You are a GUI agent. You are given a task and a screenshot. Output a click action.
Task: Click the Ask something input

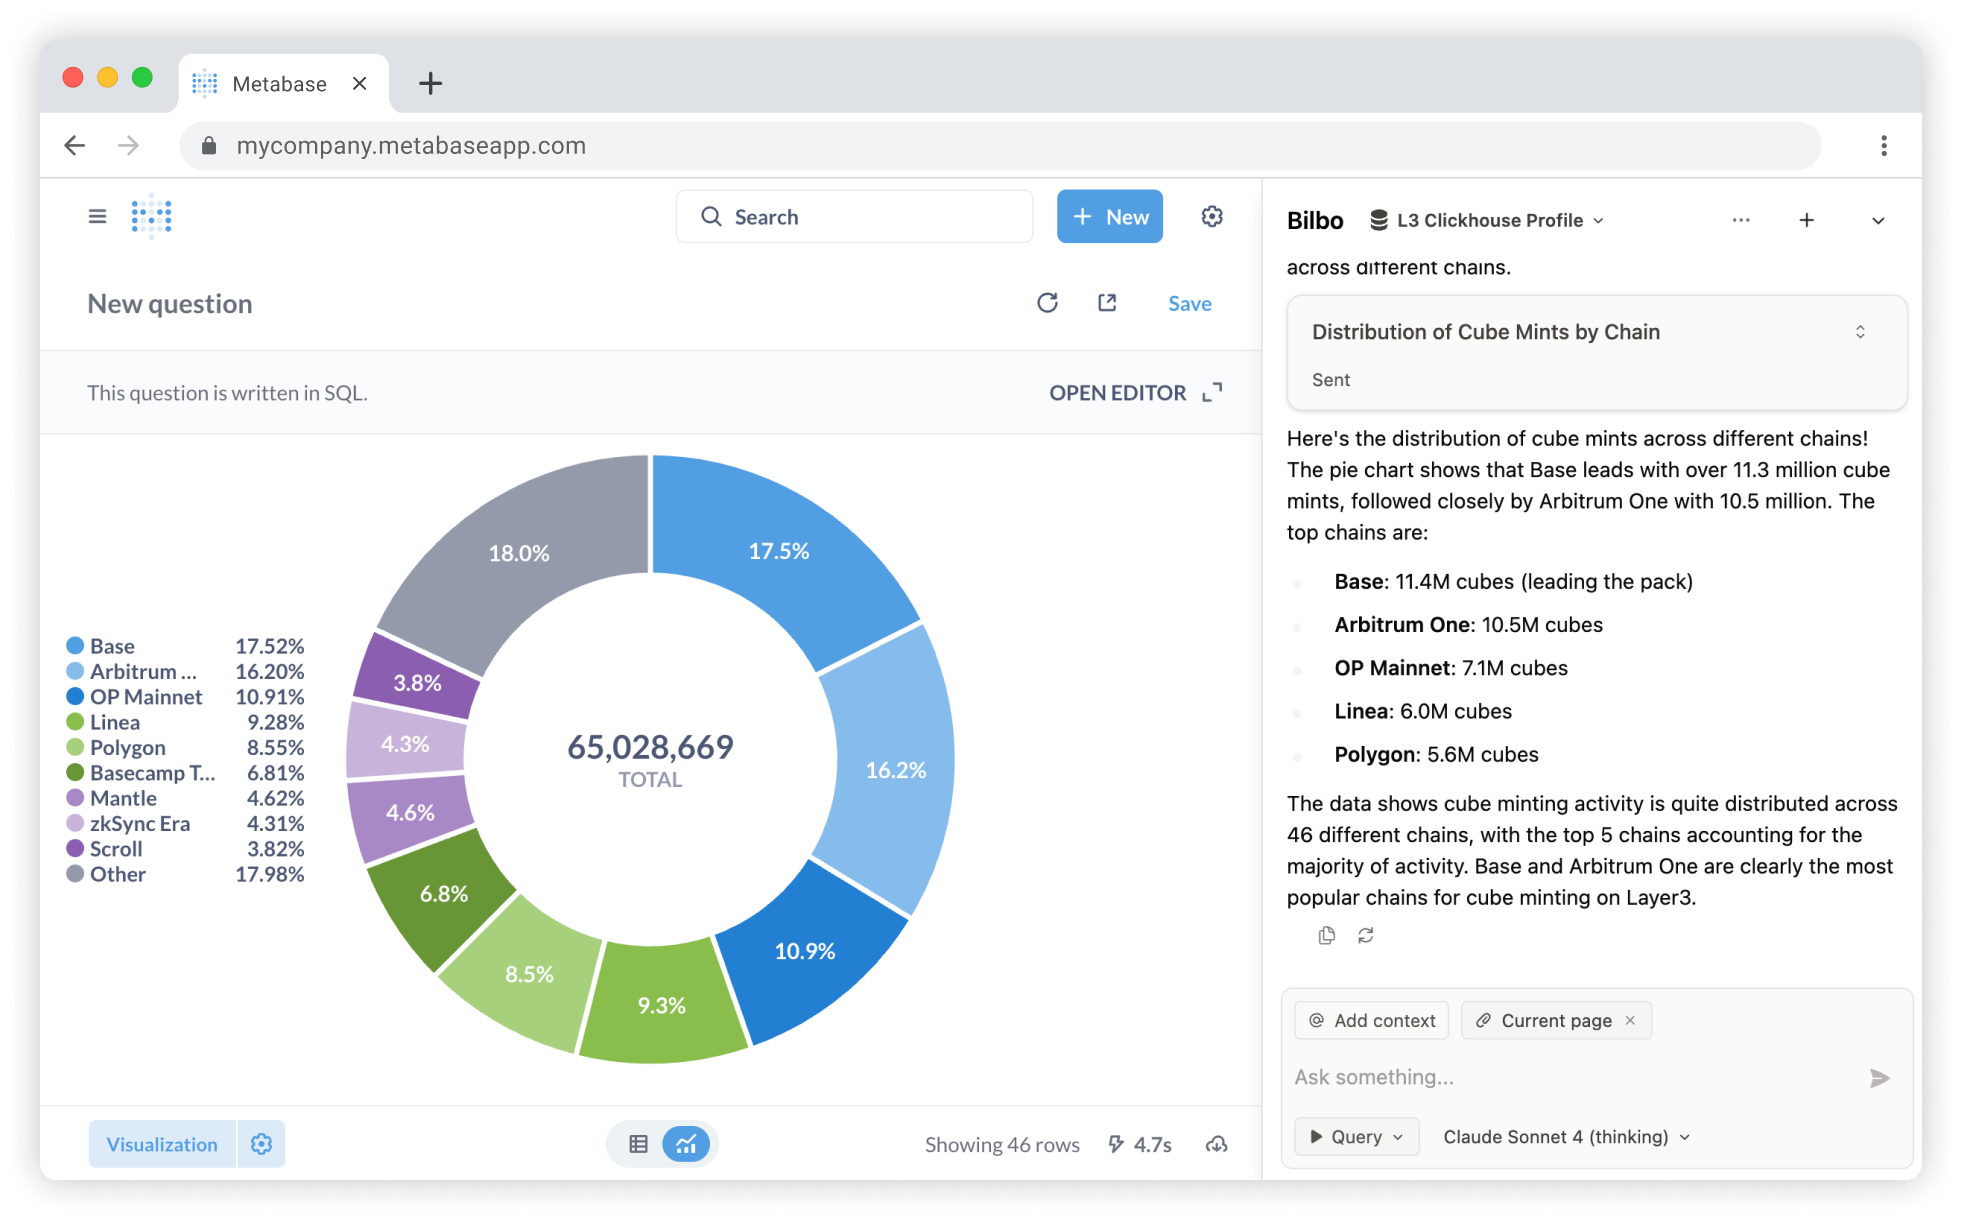1575,1078
